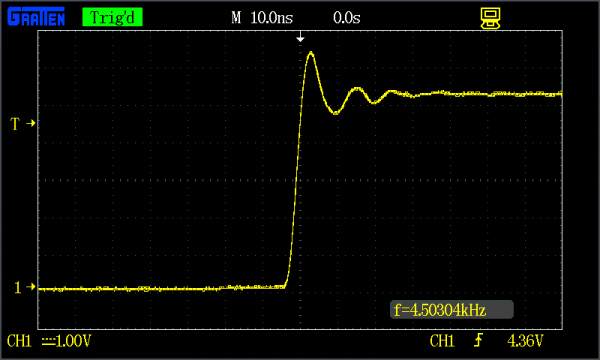Click the yellow network computer icon

point(490,18)
